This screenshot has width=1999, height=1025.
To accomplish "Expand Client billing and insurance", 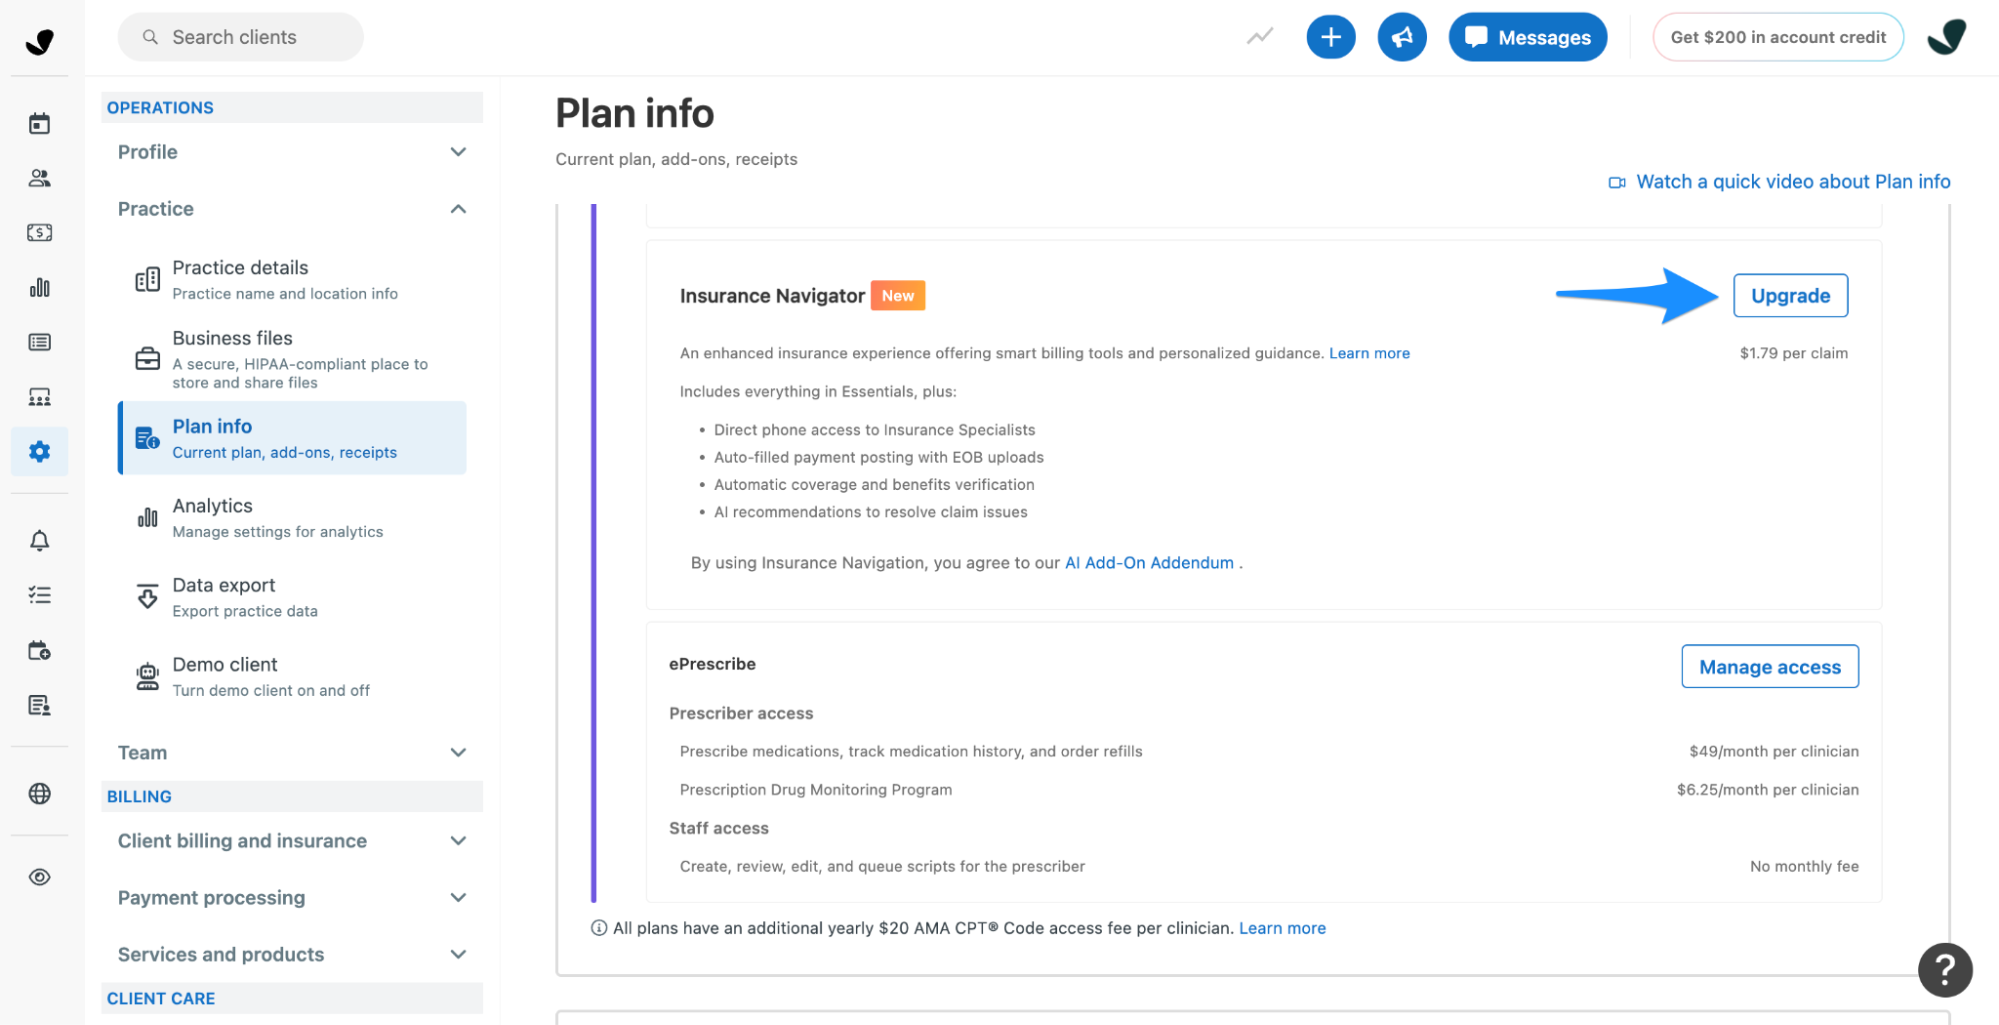I will coord(292,841).
